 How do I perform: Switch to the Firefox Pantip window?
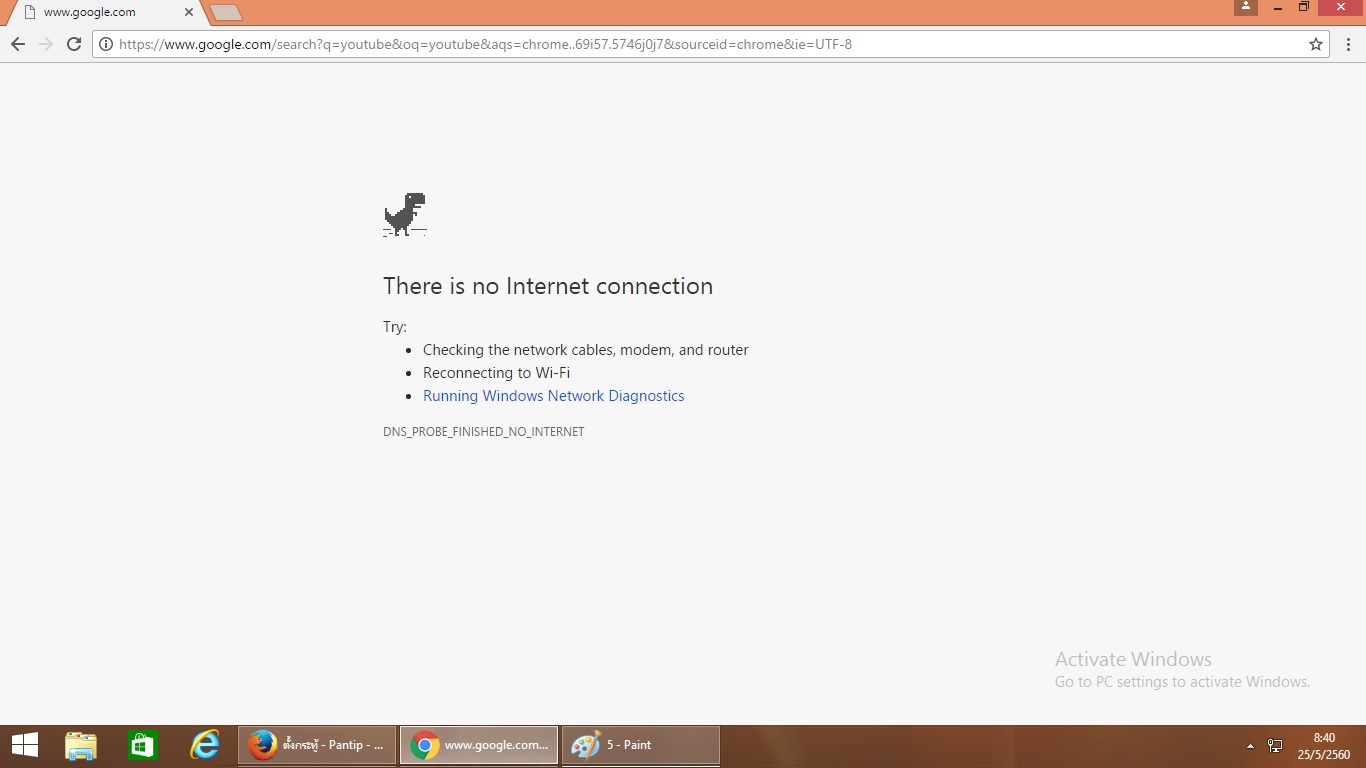click(x=317, y=745)
